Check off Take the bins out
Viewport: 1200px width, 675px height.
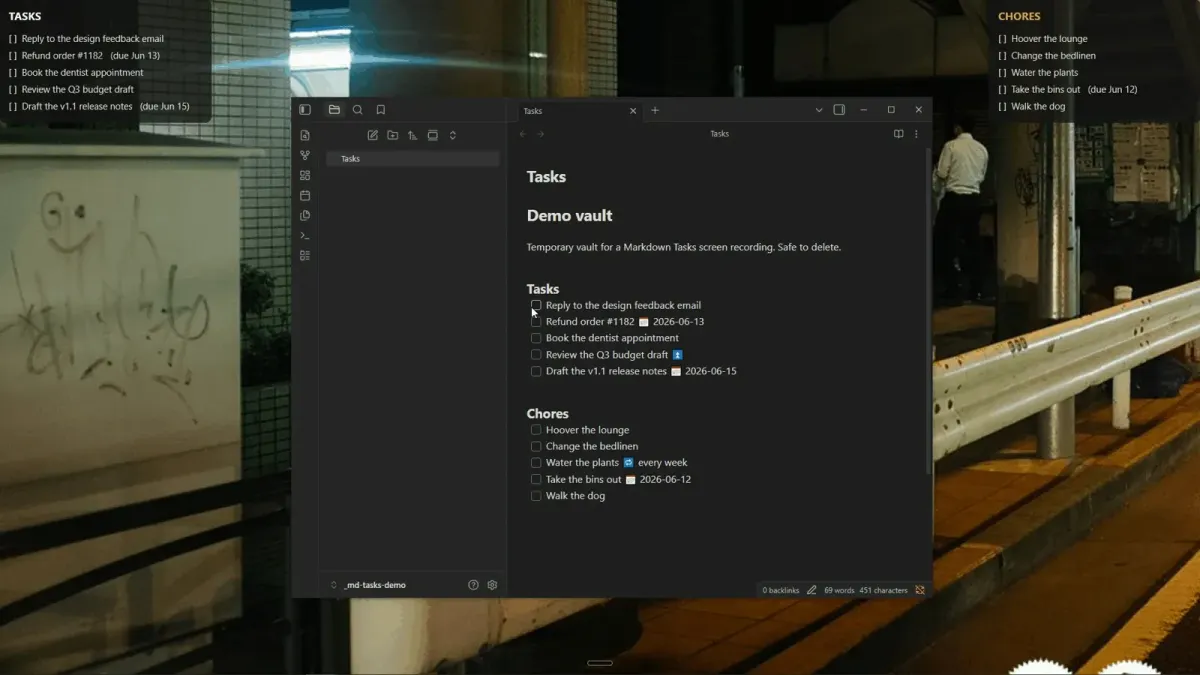click(x=536, y=479)
